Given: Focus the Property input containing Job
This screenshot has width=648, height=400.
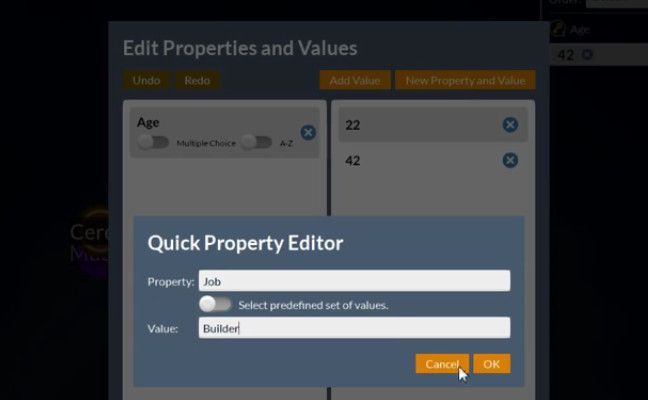Looking at the screenshot, I should (354, 281).
